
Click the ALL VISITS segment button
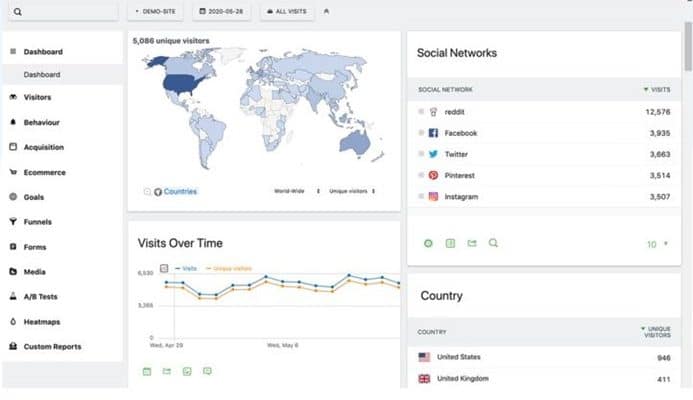click(287, 12)
